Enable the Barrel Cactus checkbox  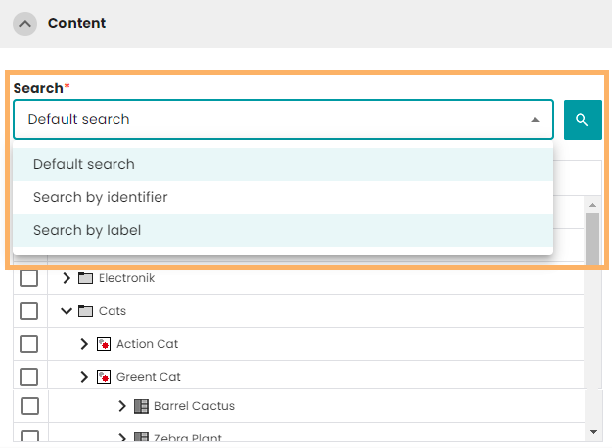(29, 406)
